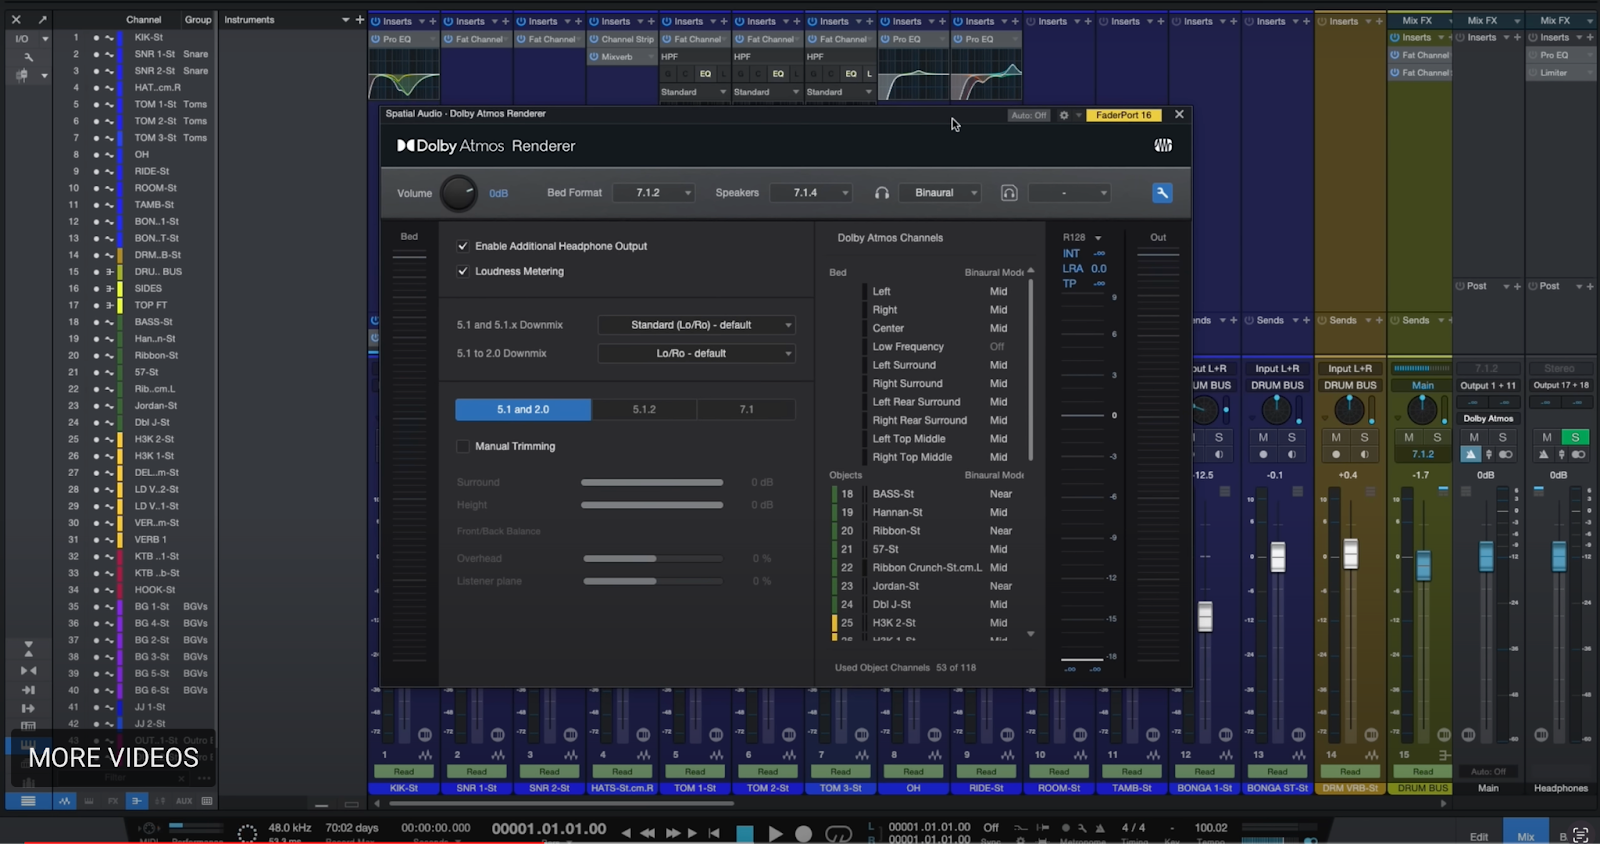The image size is (1600, 844).
Task: Click the metronome icon on Headphones channel
Action: point(1543,454)
